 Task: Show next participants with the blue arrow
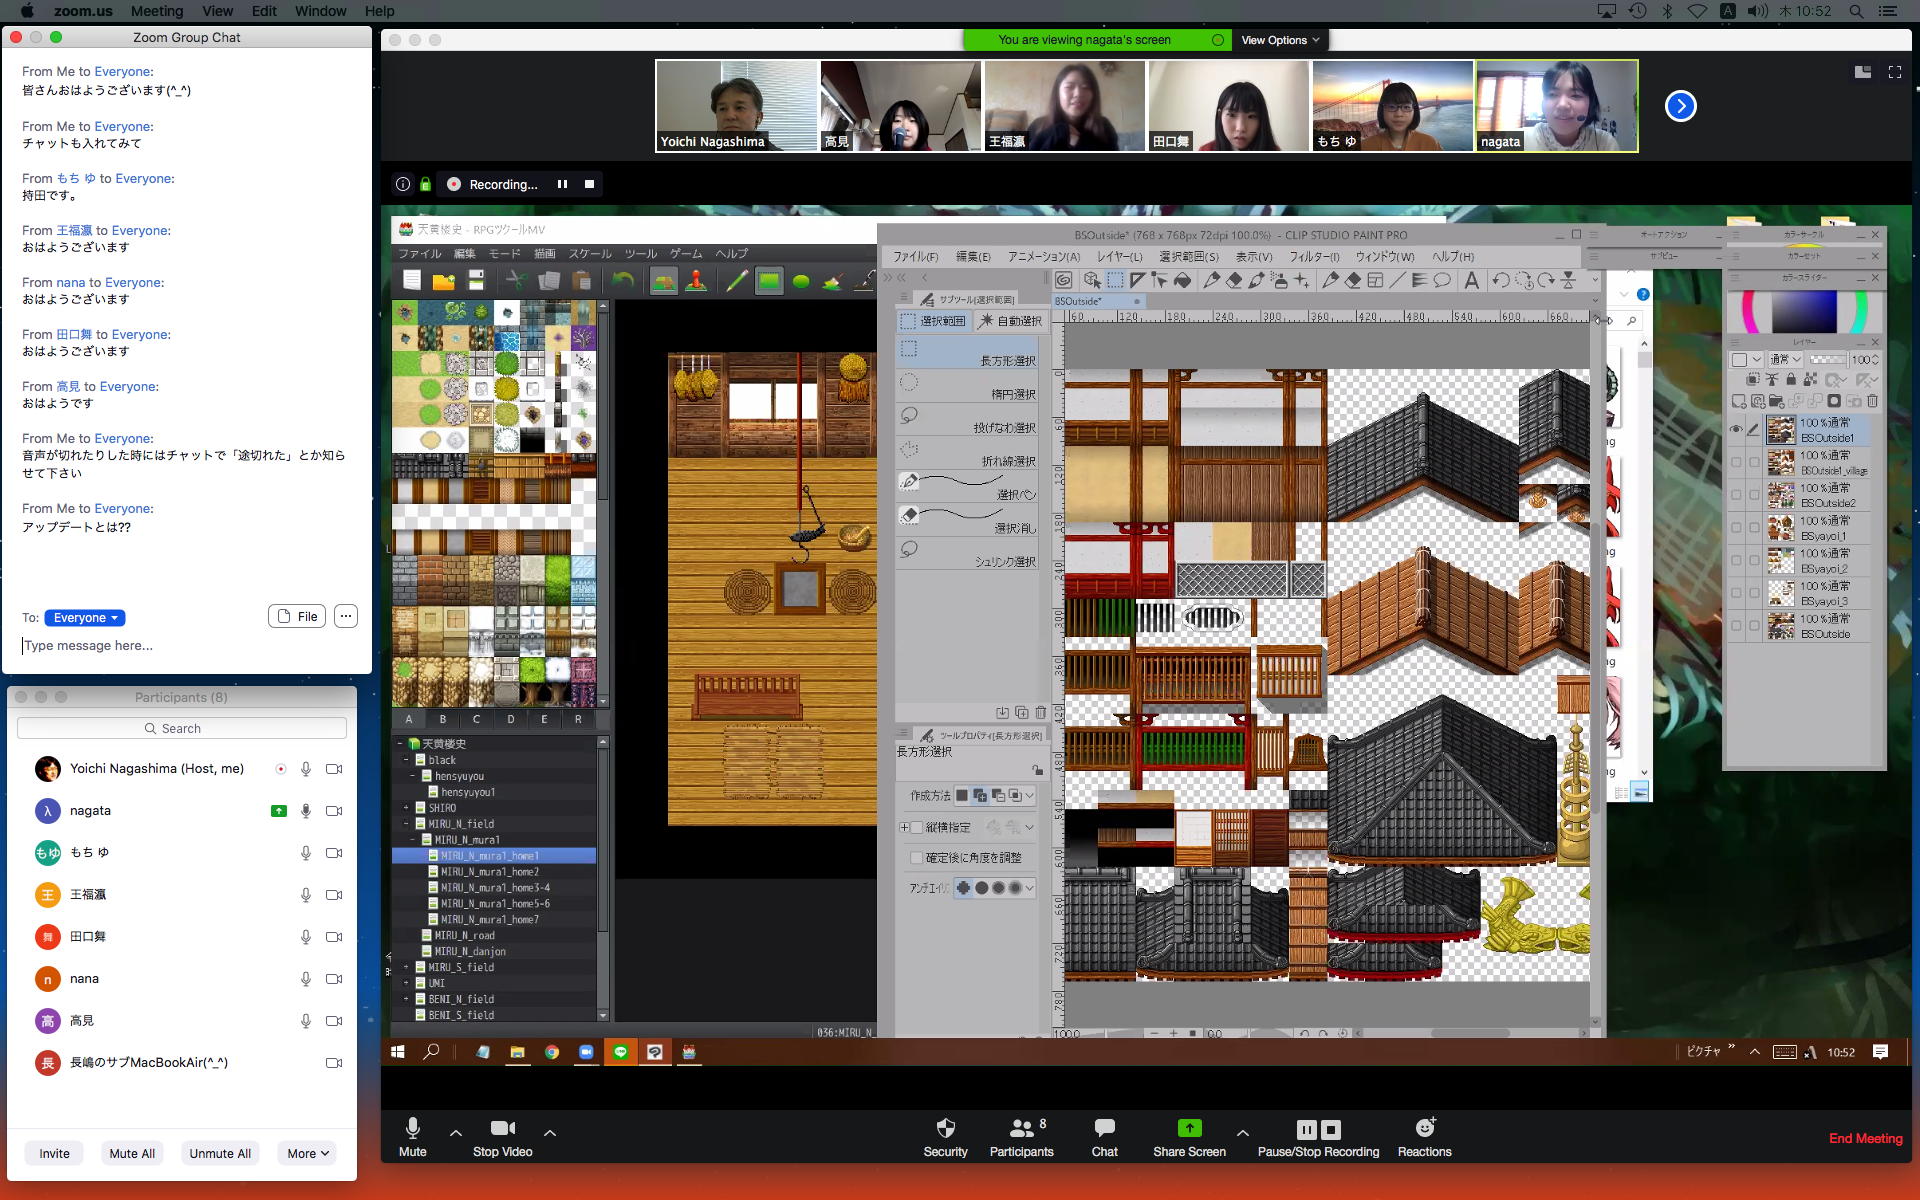click(1680, 106)
